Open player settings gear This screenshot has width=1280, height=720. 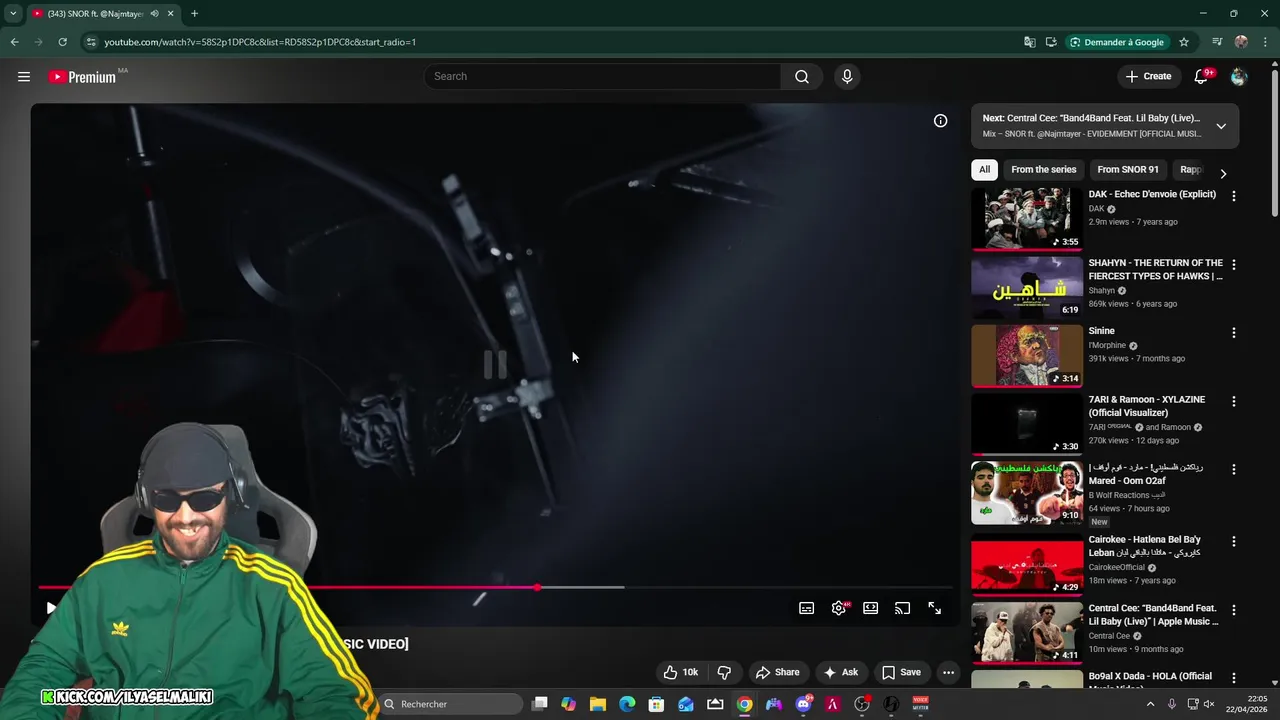[838, 608]
